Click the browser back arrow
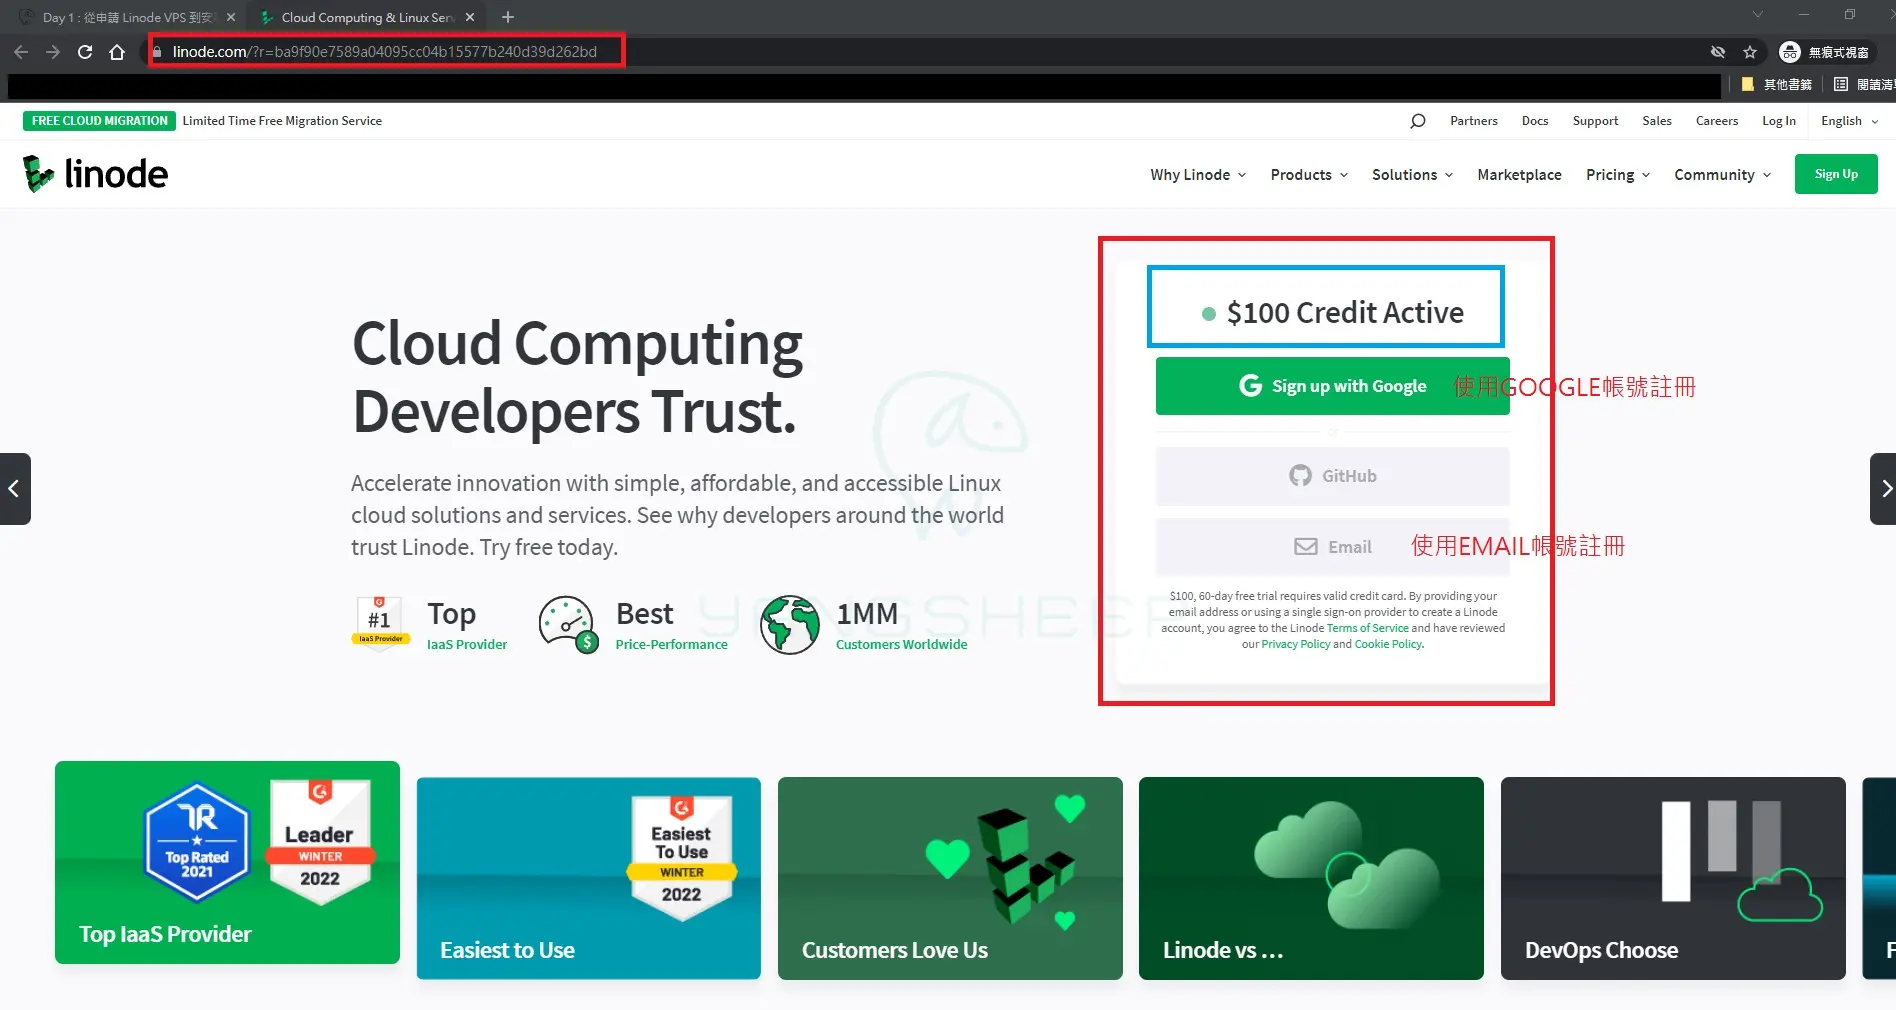 (x=21, y=52)
